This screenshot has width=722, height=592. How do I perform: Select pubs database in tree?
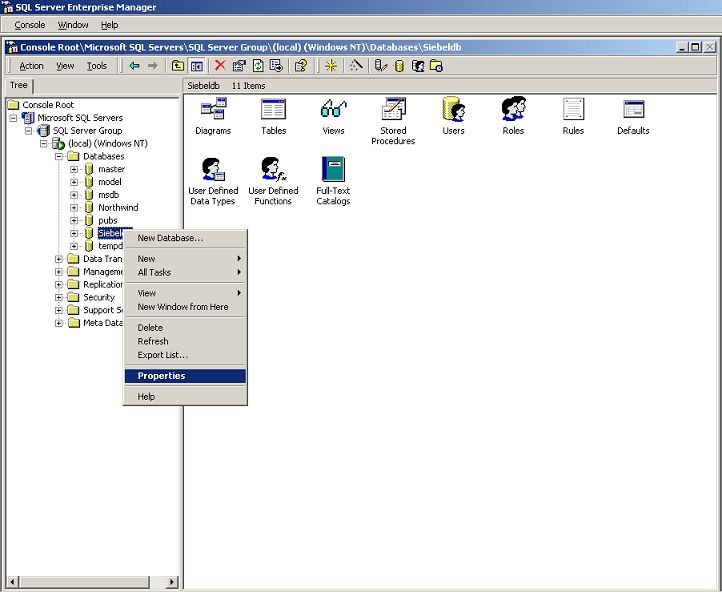(x=108, y=221)
